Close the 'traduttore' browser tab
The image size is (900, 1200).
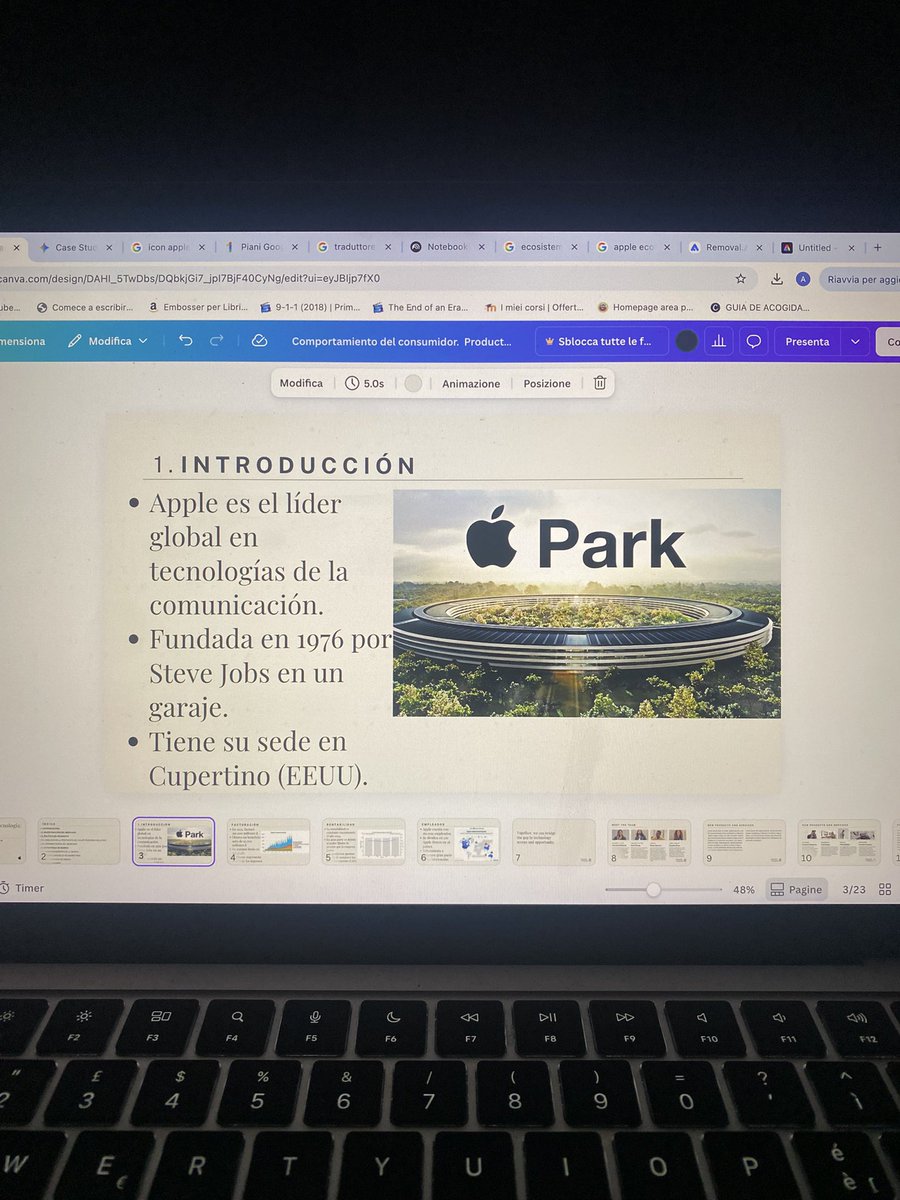(387, 247)
